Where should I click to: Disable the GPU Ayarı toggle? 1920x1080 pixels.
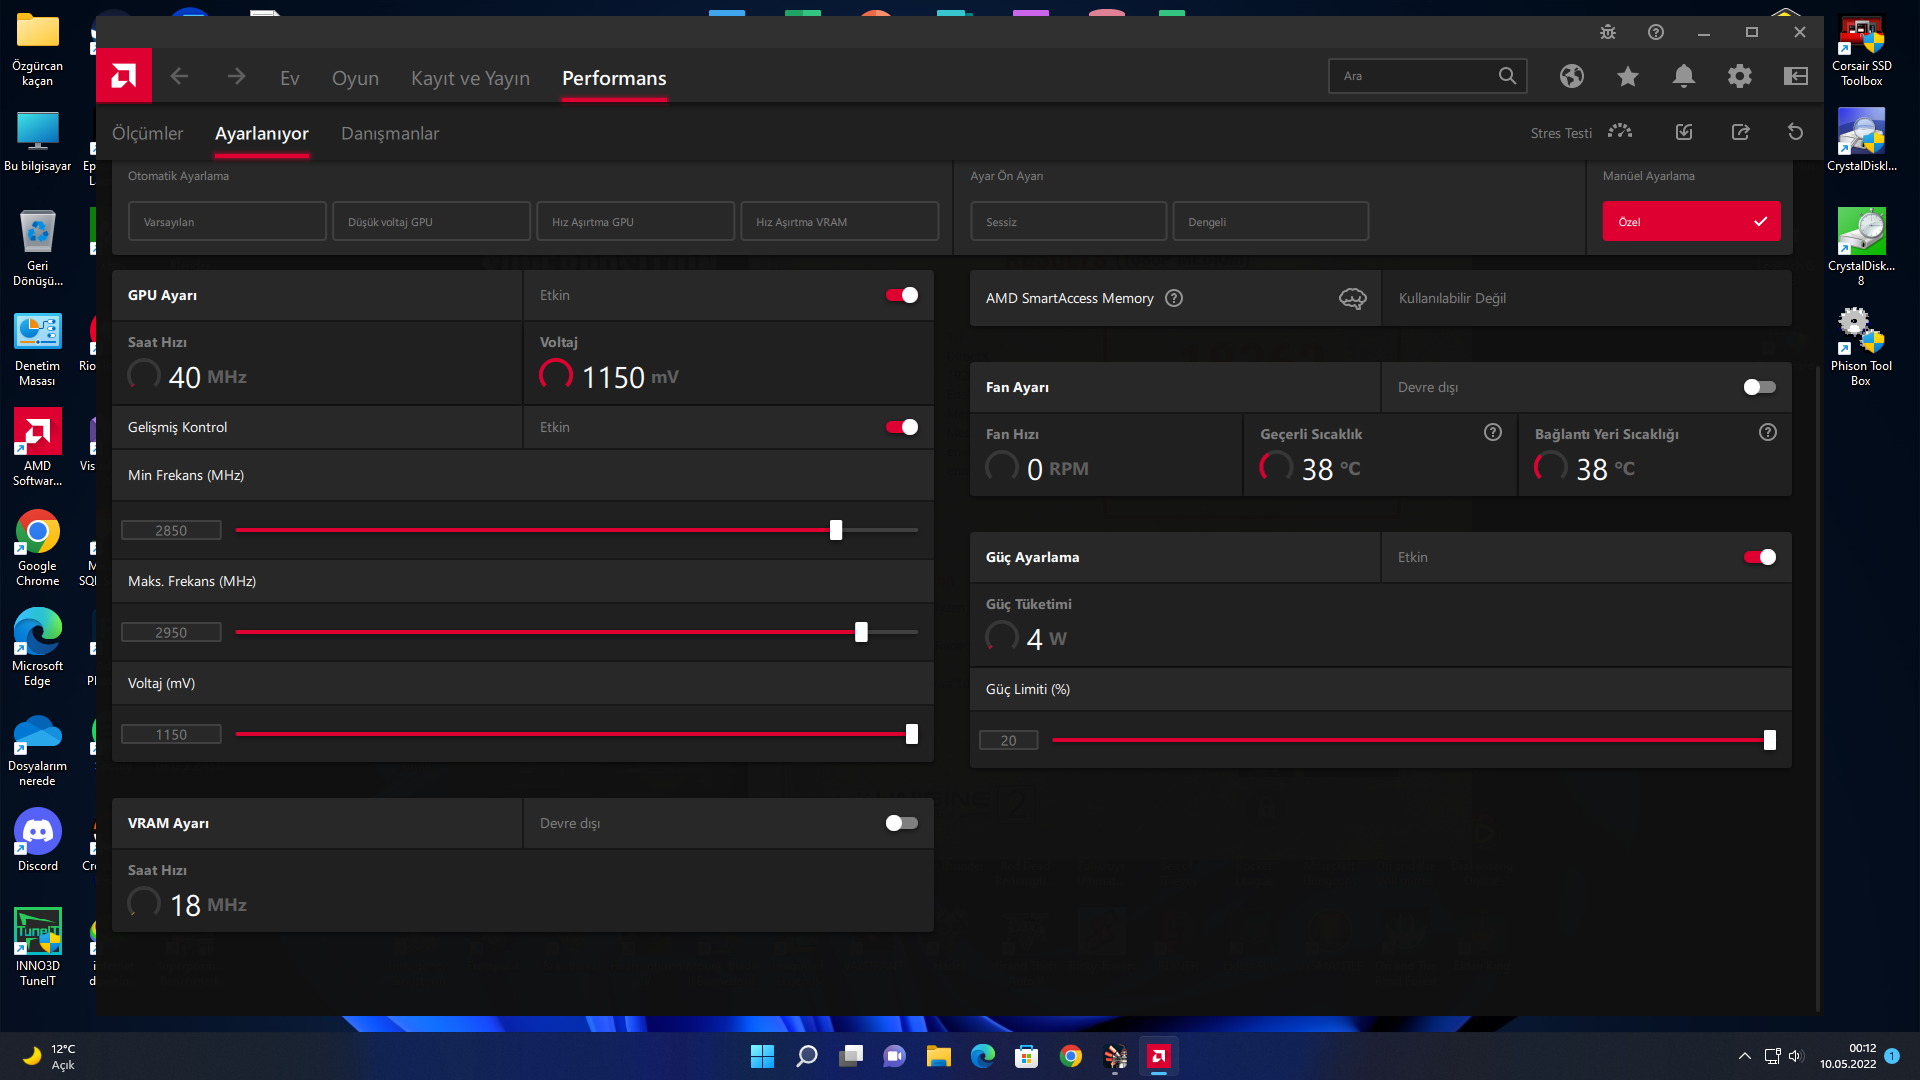point(901,295)
